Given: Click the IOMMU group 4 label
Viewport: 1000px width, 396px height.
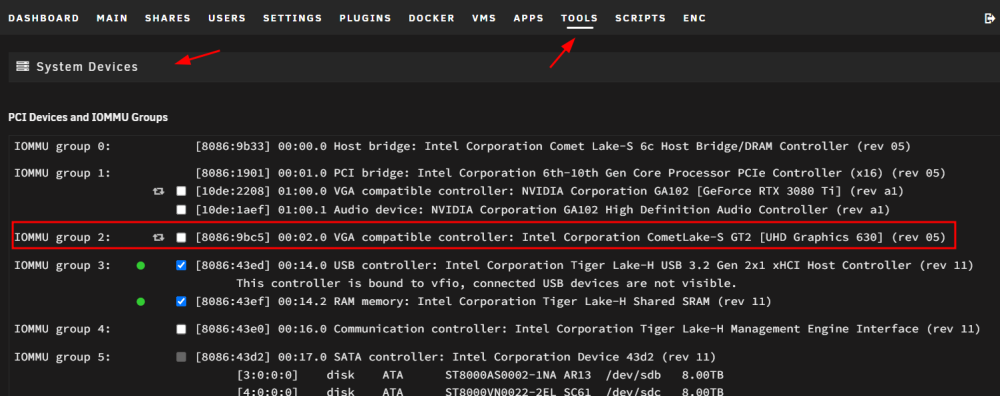Looking at the screenshot, I should coord(62,329).
